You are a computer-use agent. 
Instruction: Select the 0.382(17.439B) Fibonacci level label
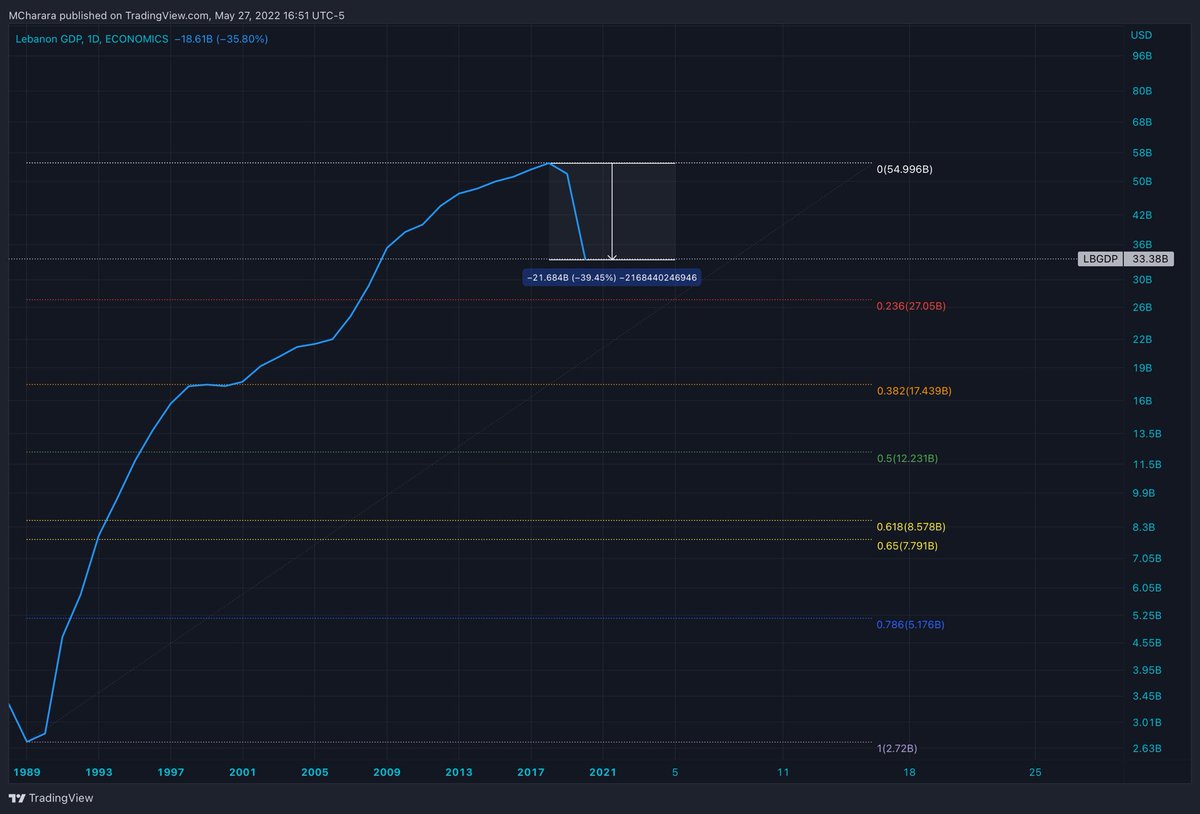(x=913, y=391)
